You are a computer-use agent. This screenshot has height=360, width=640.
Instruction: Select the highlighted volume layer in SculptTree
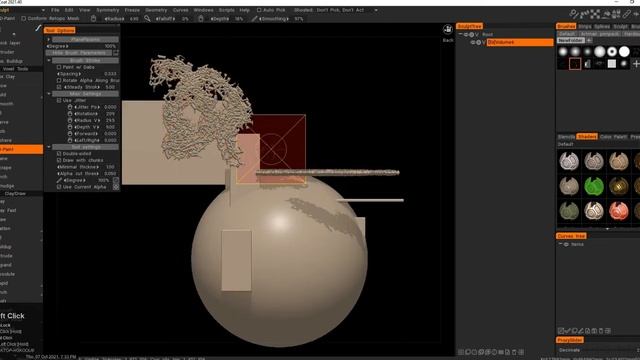pos(520,42)
